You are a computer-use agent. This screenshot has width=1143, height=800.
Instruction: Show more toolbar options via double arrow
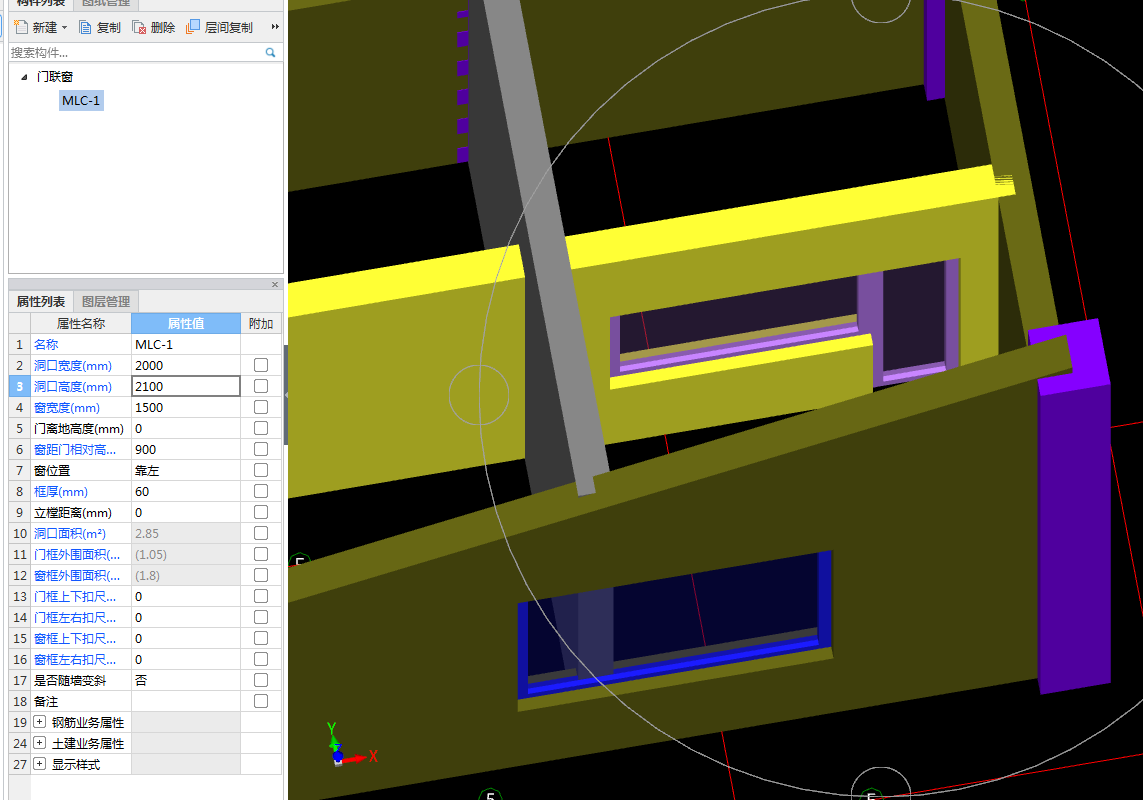pyautogui.click(x=275, y=27)
